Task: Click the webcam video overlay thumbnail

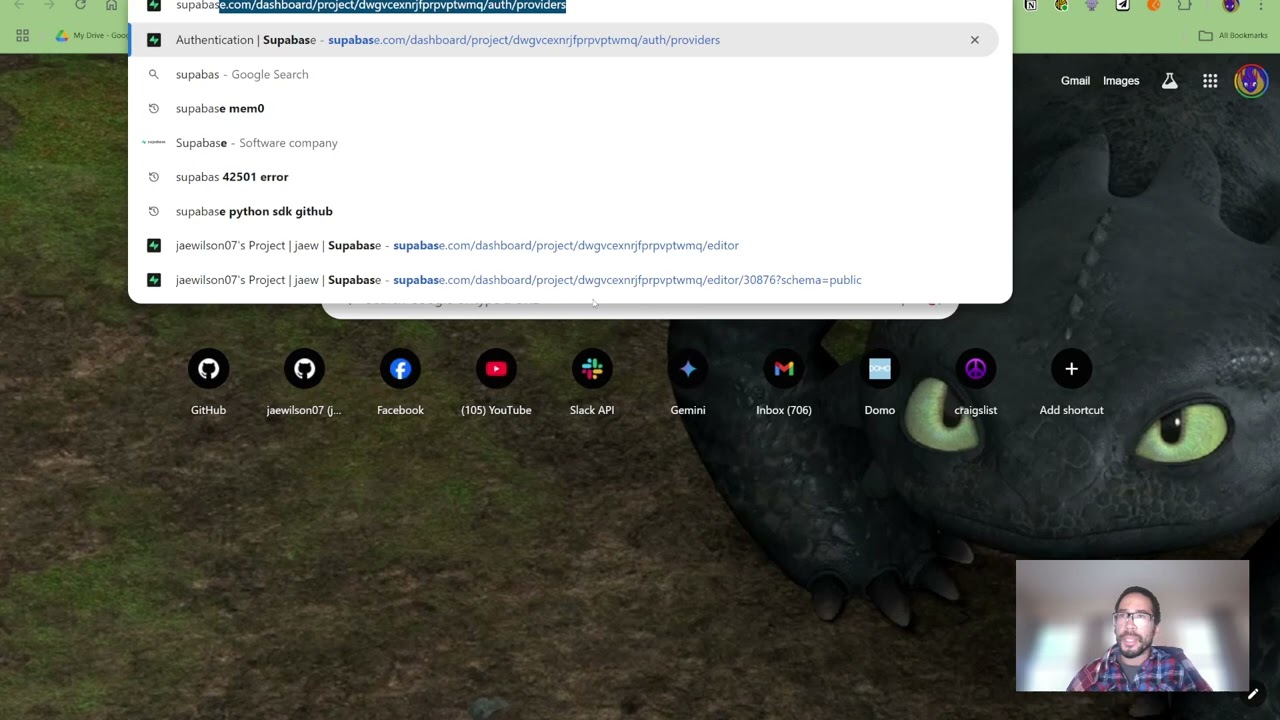Action: (x=1132, y=626)
